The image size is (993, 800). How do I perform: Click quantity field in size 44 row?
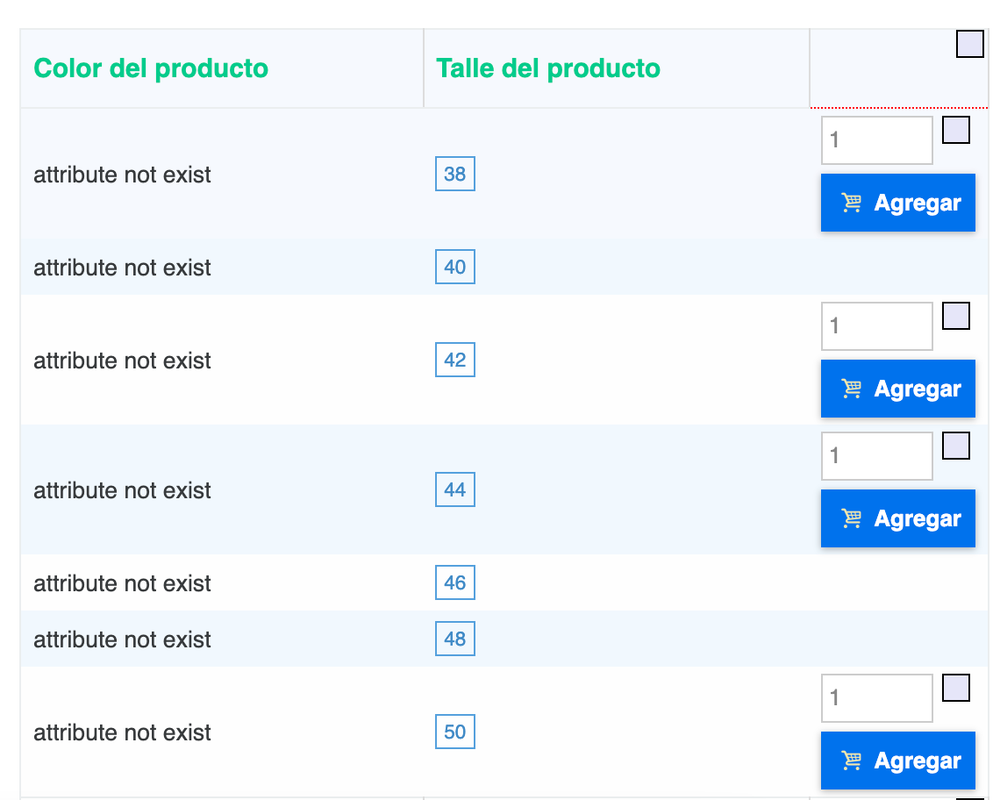point(876,457)
